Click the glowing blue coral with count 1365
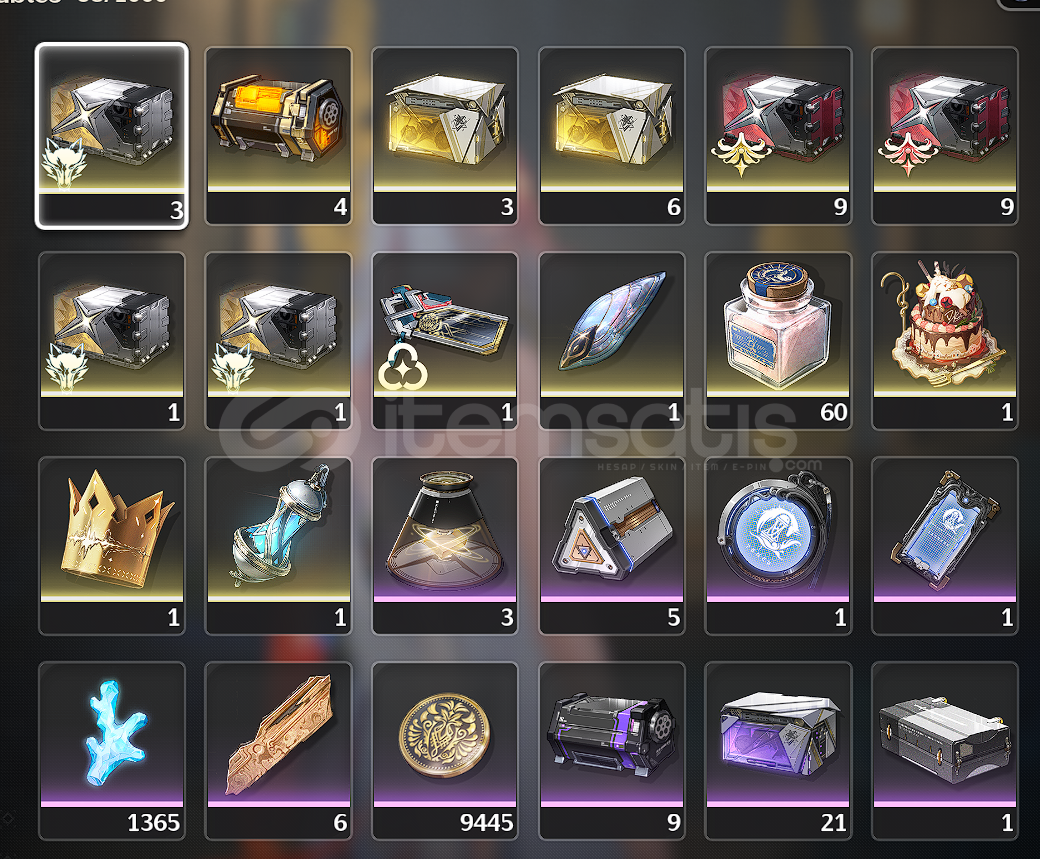Screen dimensions: 1040x859 [x=111, y=751]
